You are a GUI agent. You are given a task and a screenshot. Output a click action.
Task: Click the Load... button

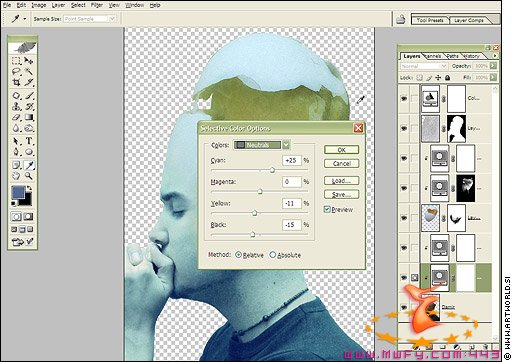tap(341, 181)
